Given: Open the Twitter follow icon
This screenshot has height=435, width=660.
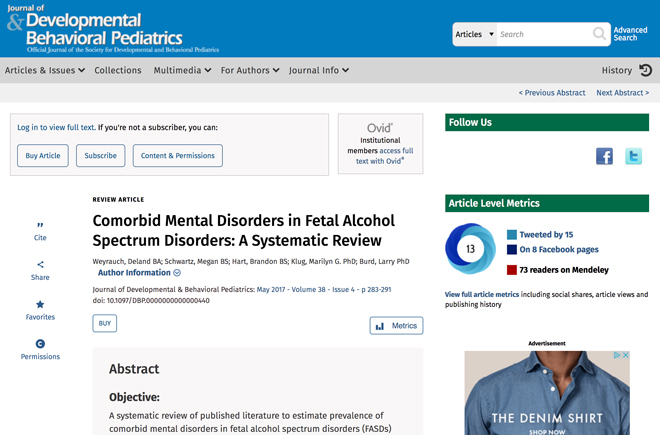Looking at the screenshot, I should 633,156.
